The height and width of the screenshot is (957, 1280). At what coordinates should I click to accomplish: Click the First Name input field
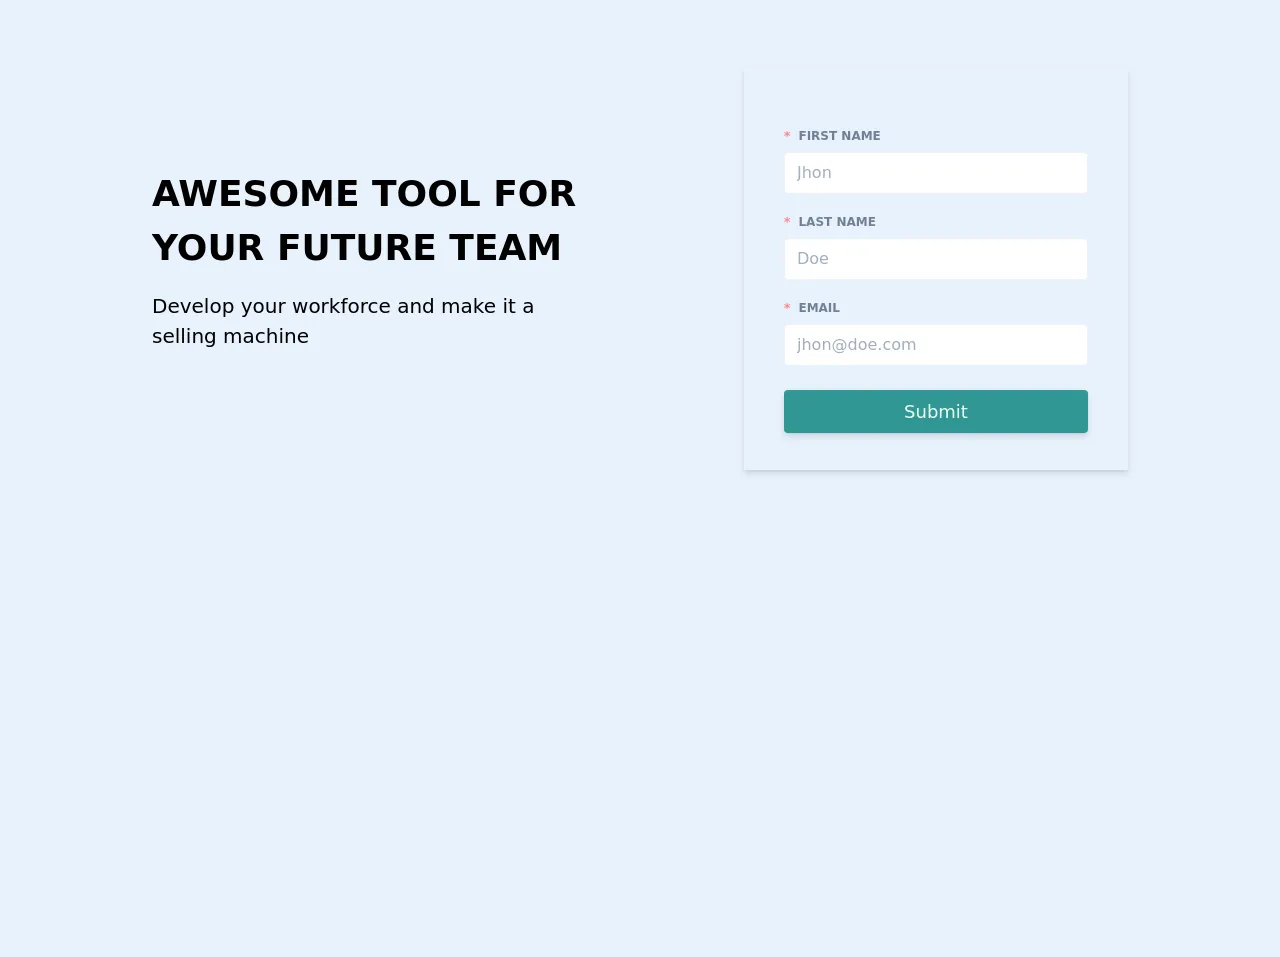(935, 173)
